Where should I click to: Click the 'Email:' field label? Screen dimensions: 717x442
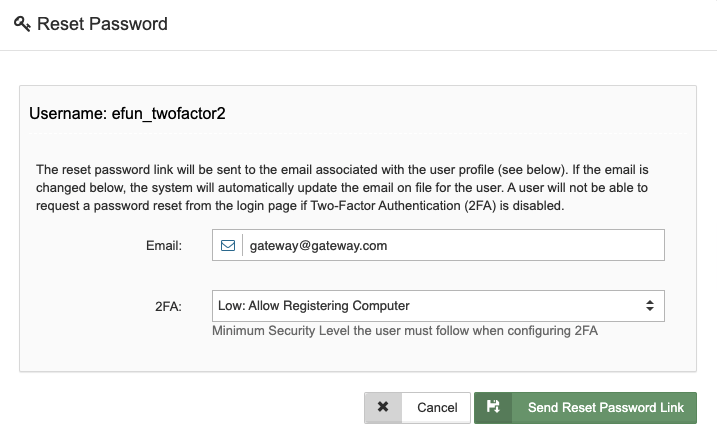pyautogui.click(x=165, y=246)
